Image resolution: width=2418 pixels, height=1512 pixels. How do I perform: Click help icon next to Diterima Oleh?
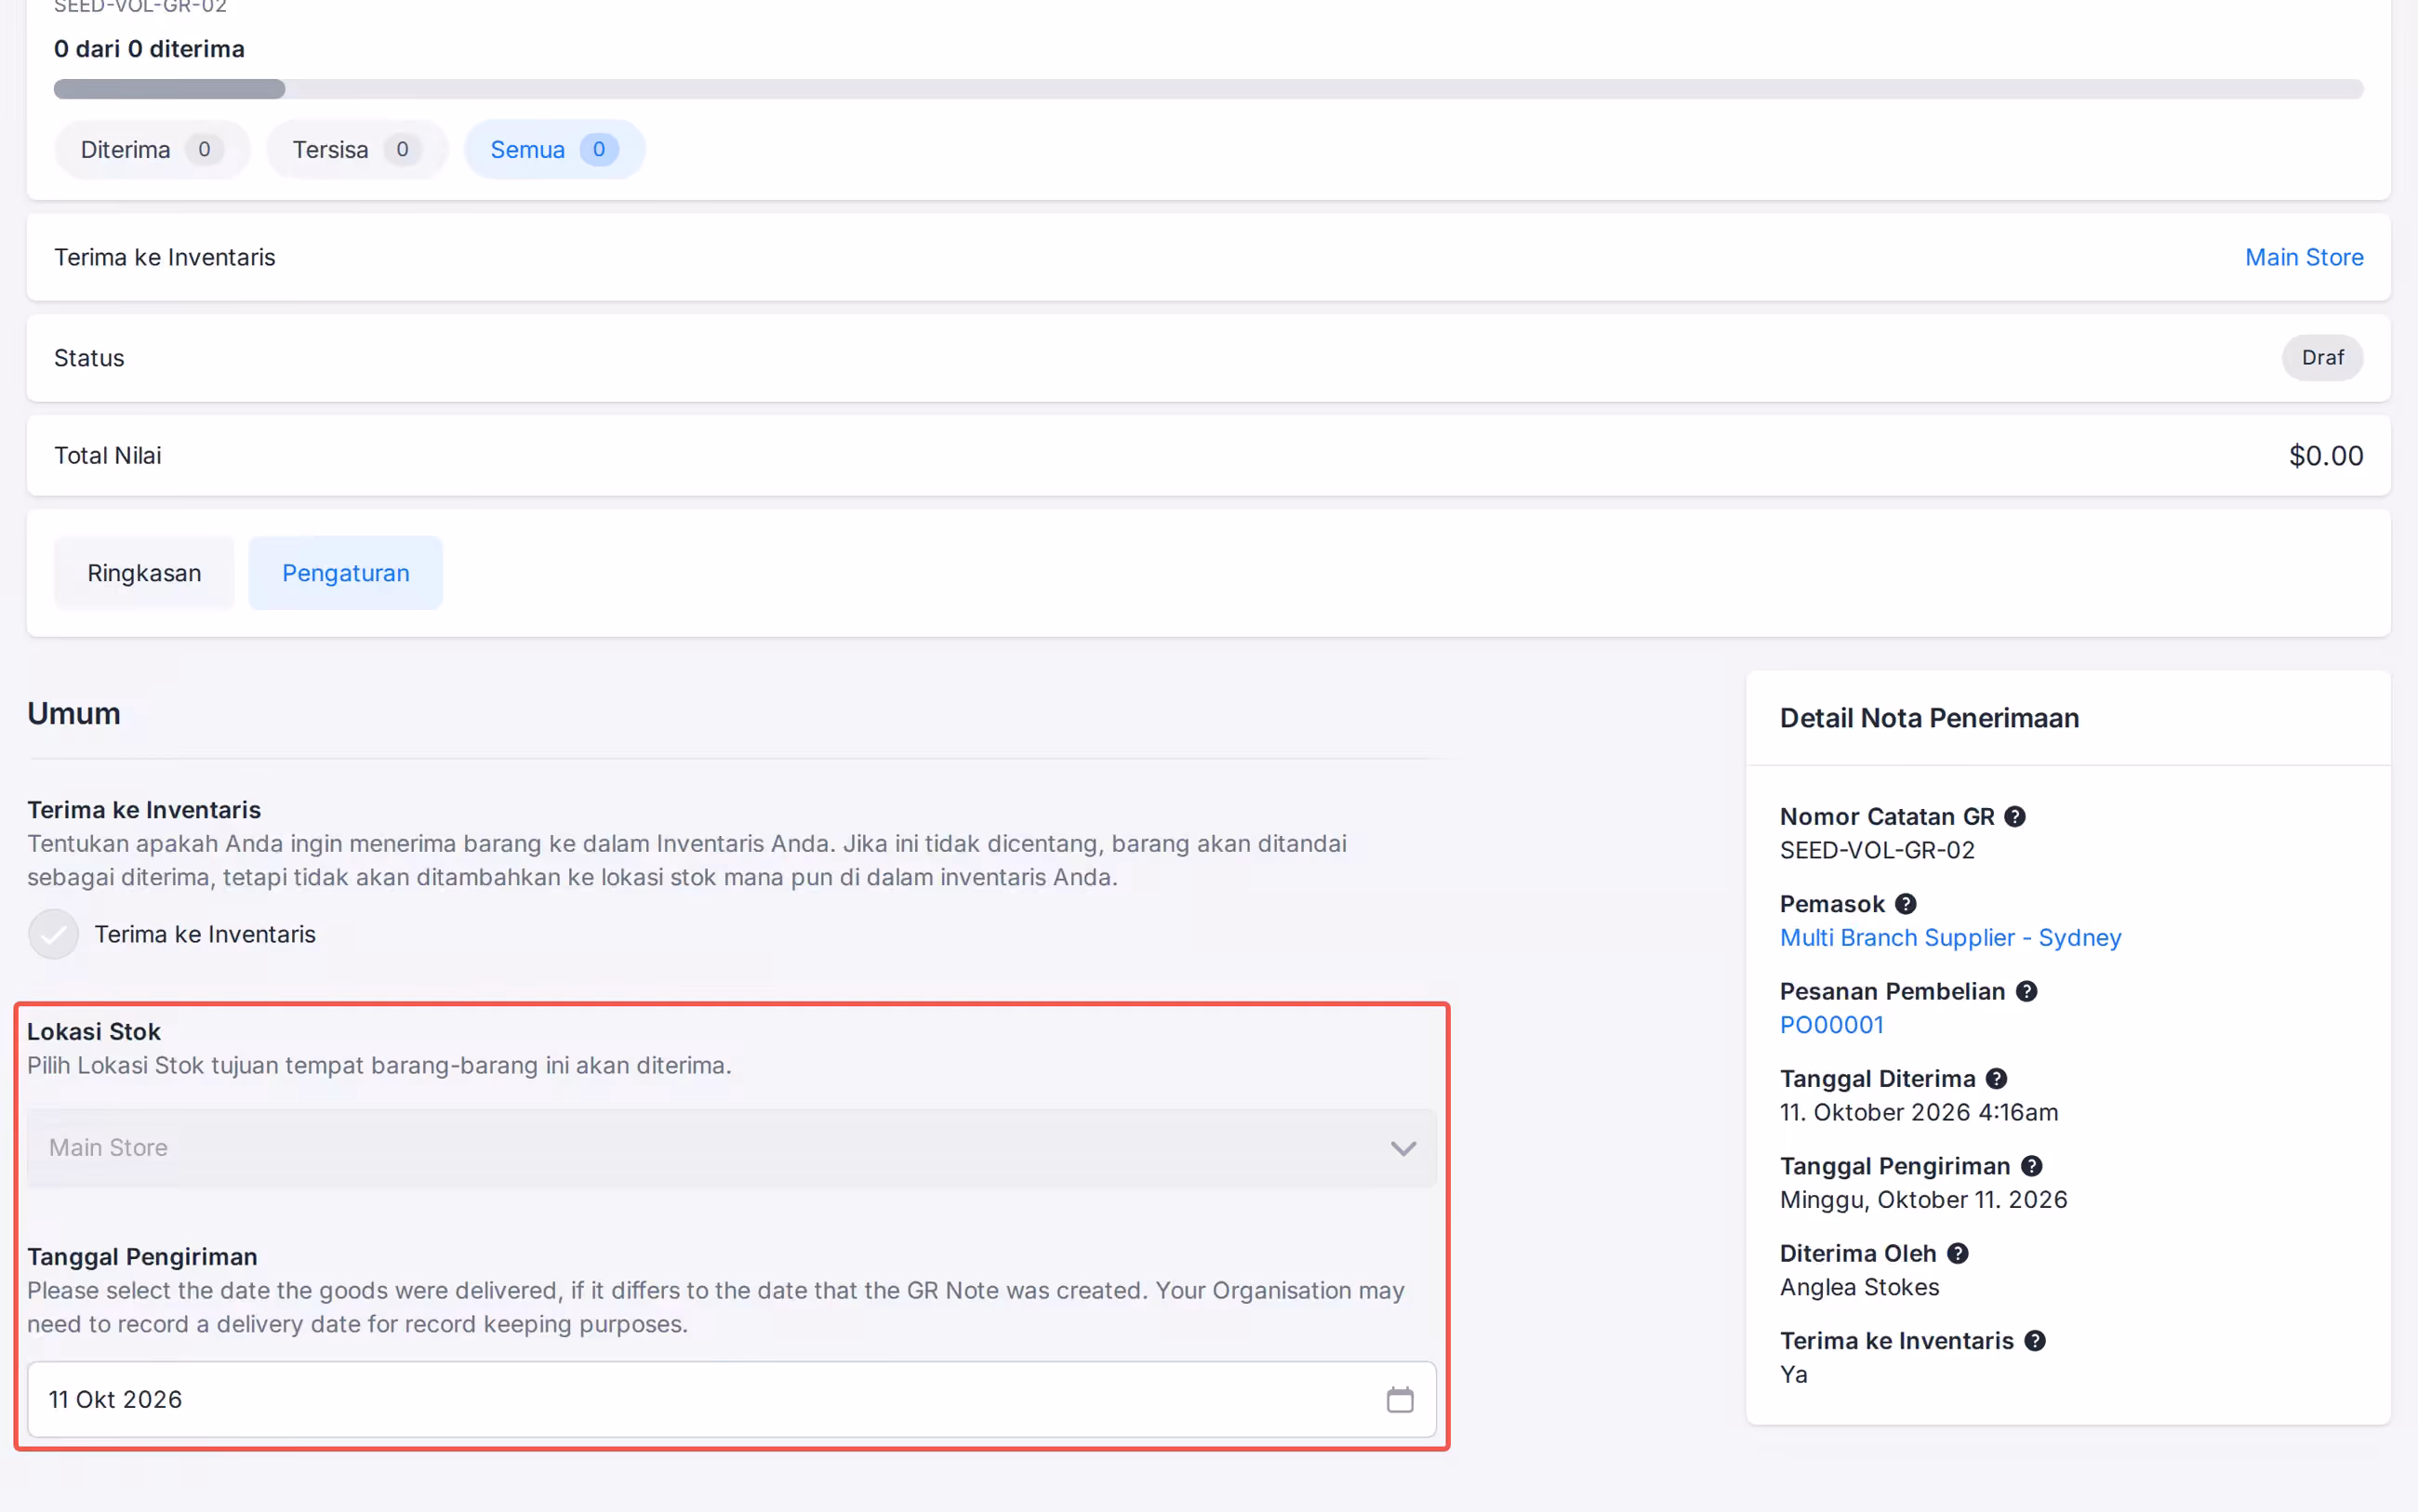(1957, 1253)
